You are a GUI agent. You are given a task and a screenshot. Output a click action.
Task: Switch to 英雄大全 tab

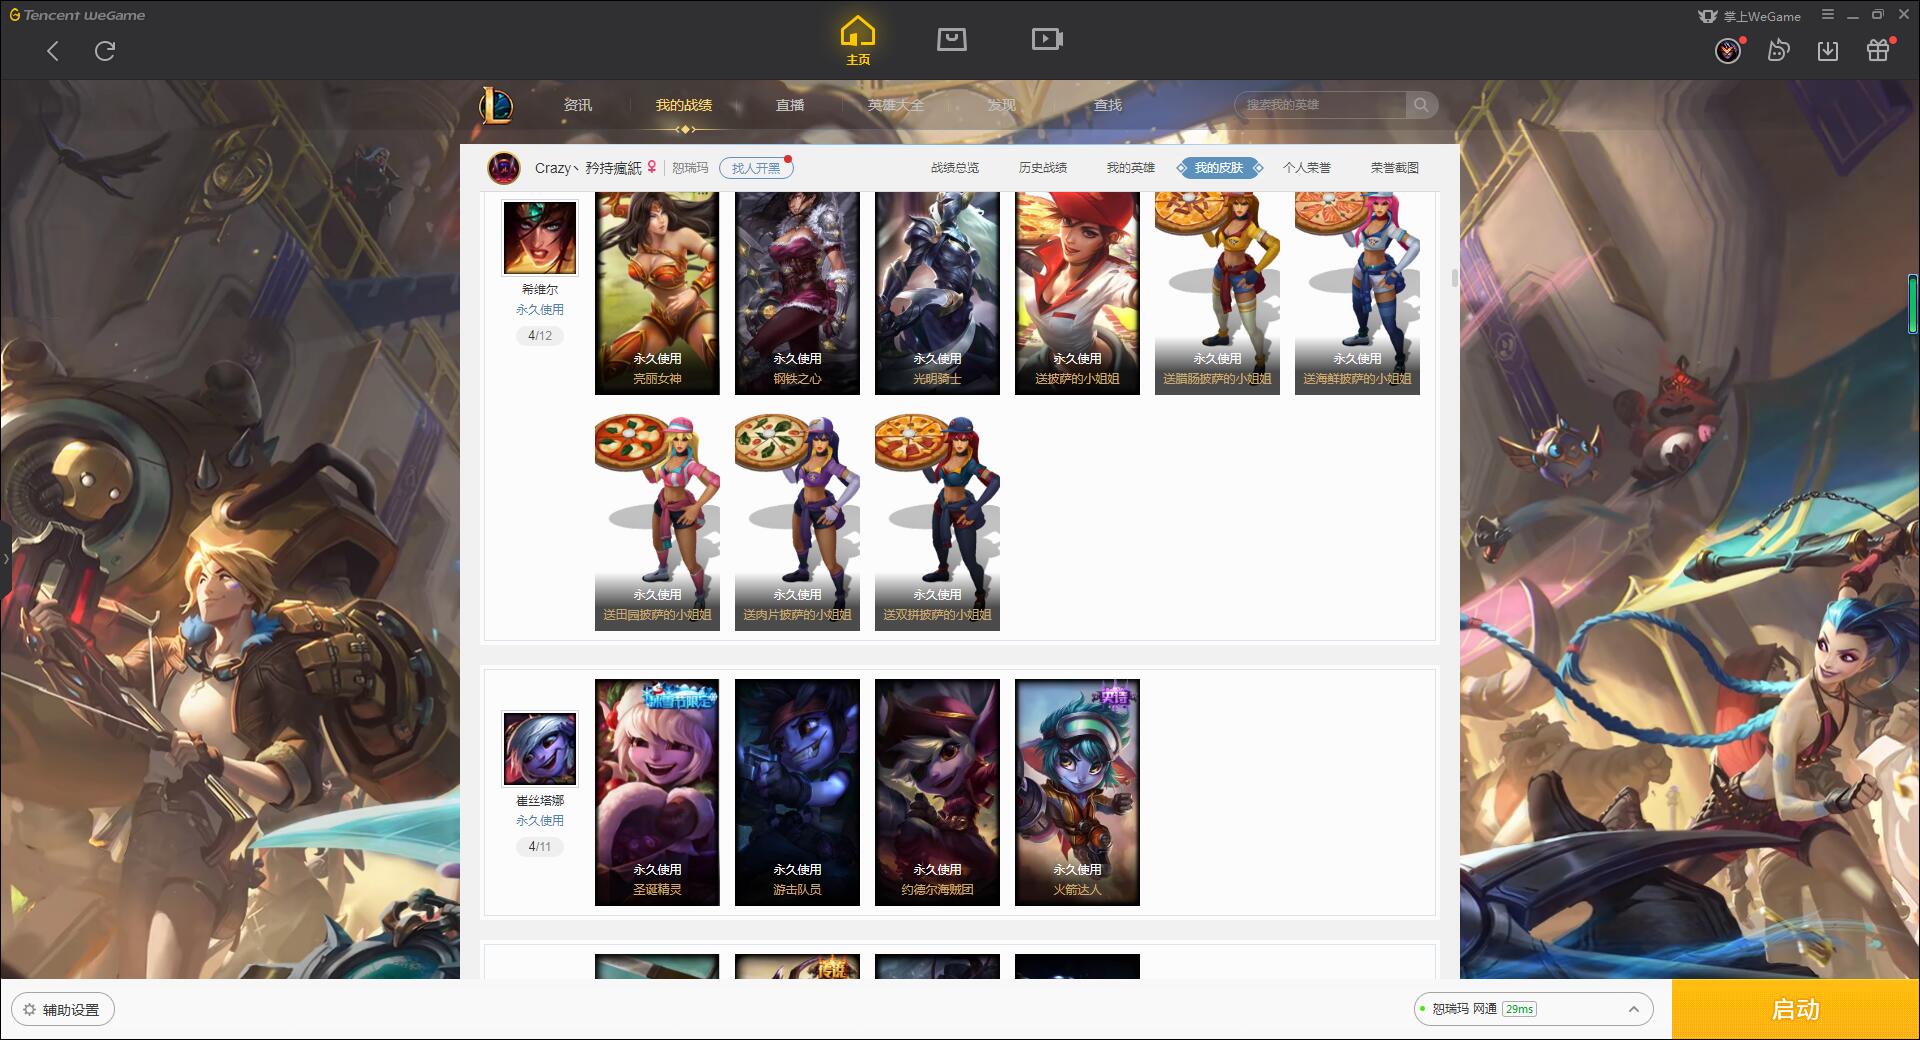(896, 105)
